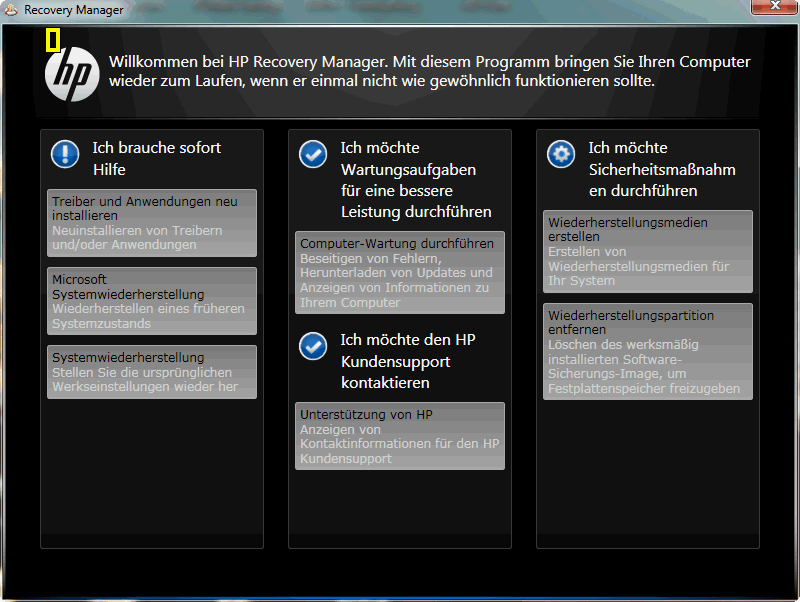Click the checkmark icon beside 'HP Kundensupport kontaktieren'
This screenshot has width=800, height=602.
click(x=313, y=346)
